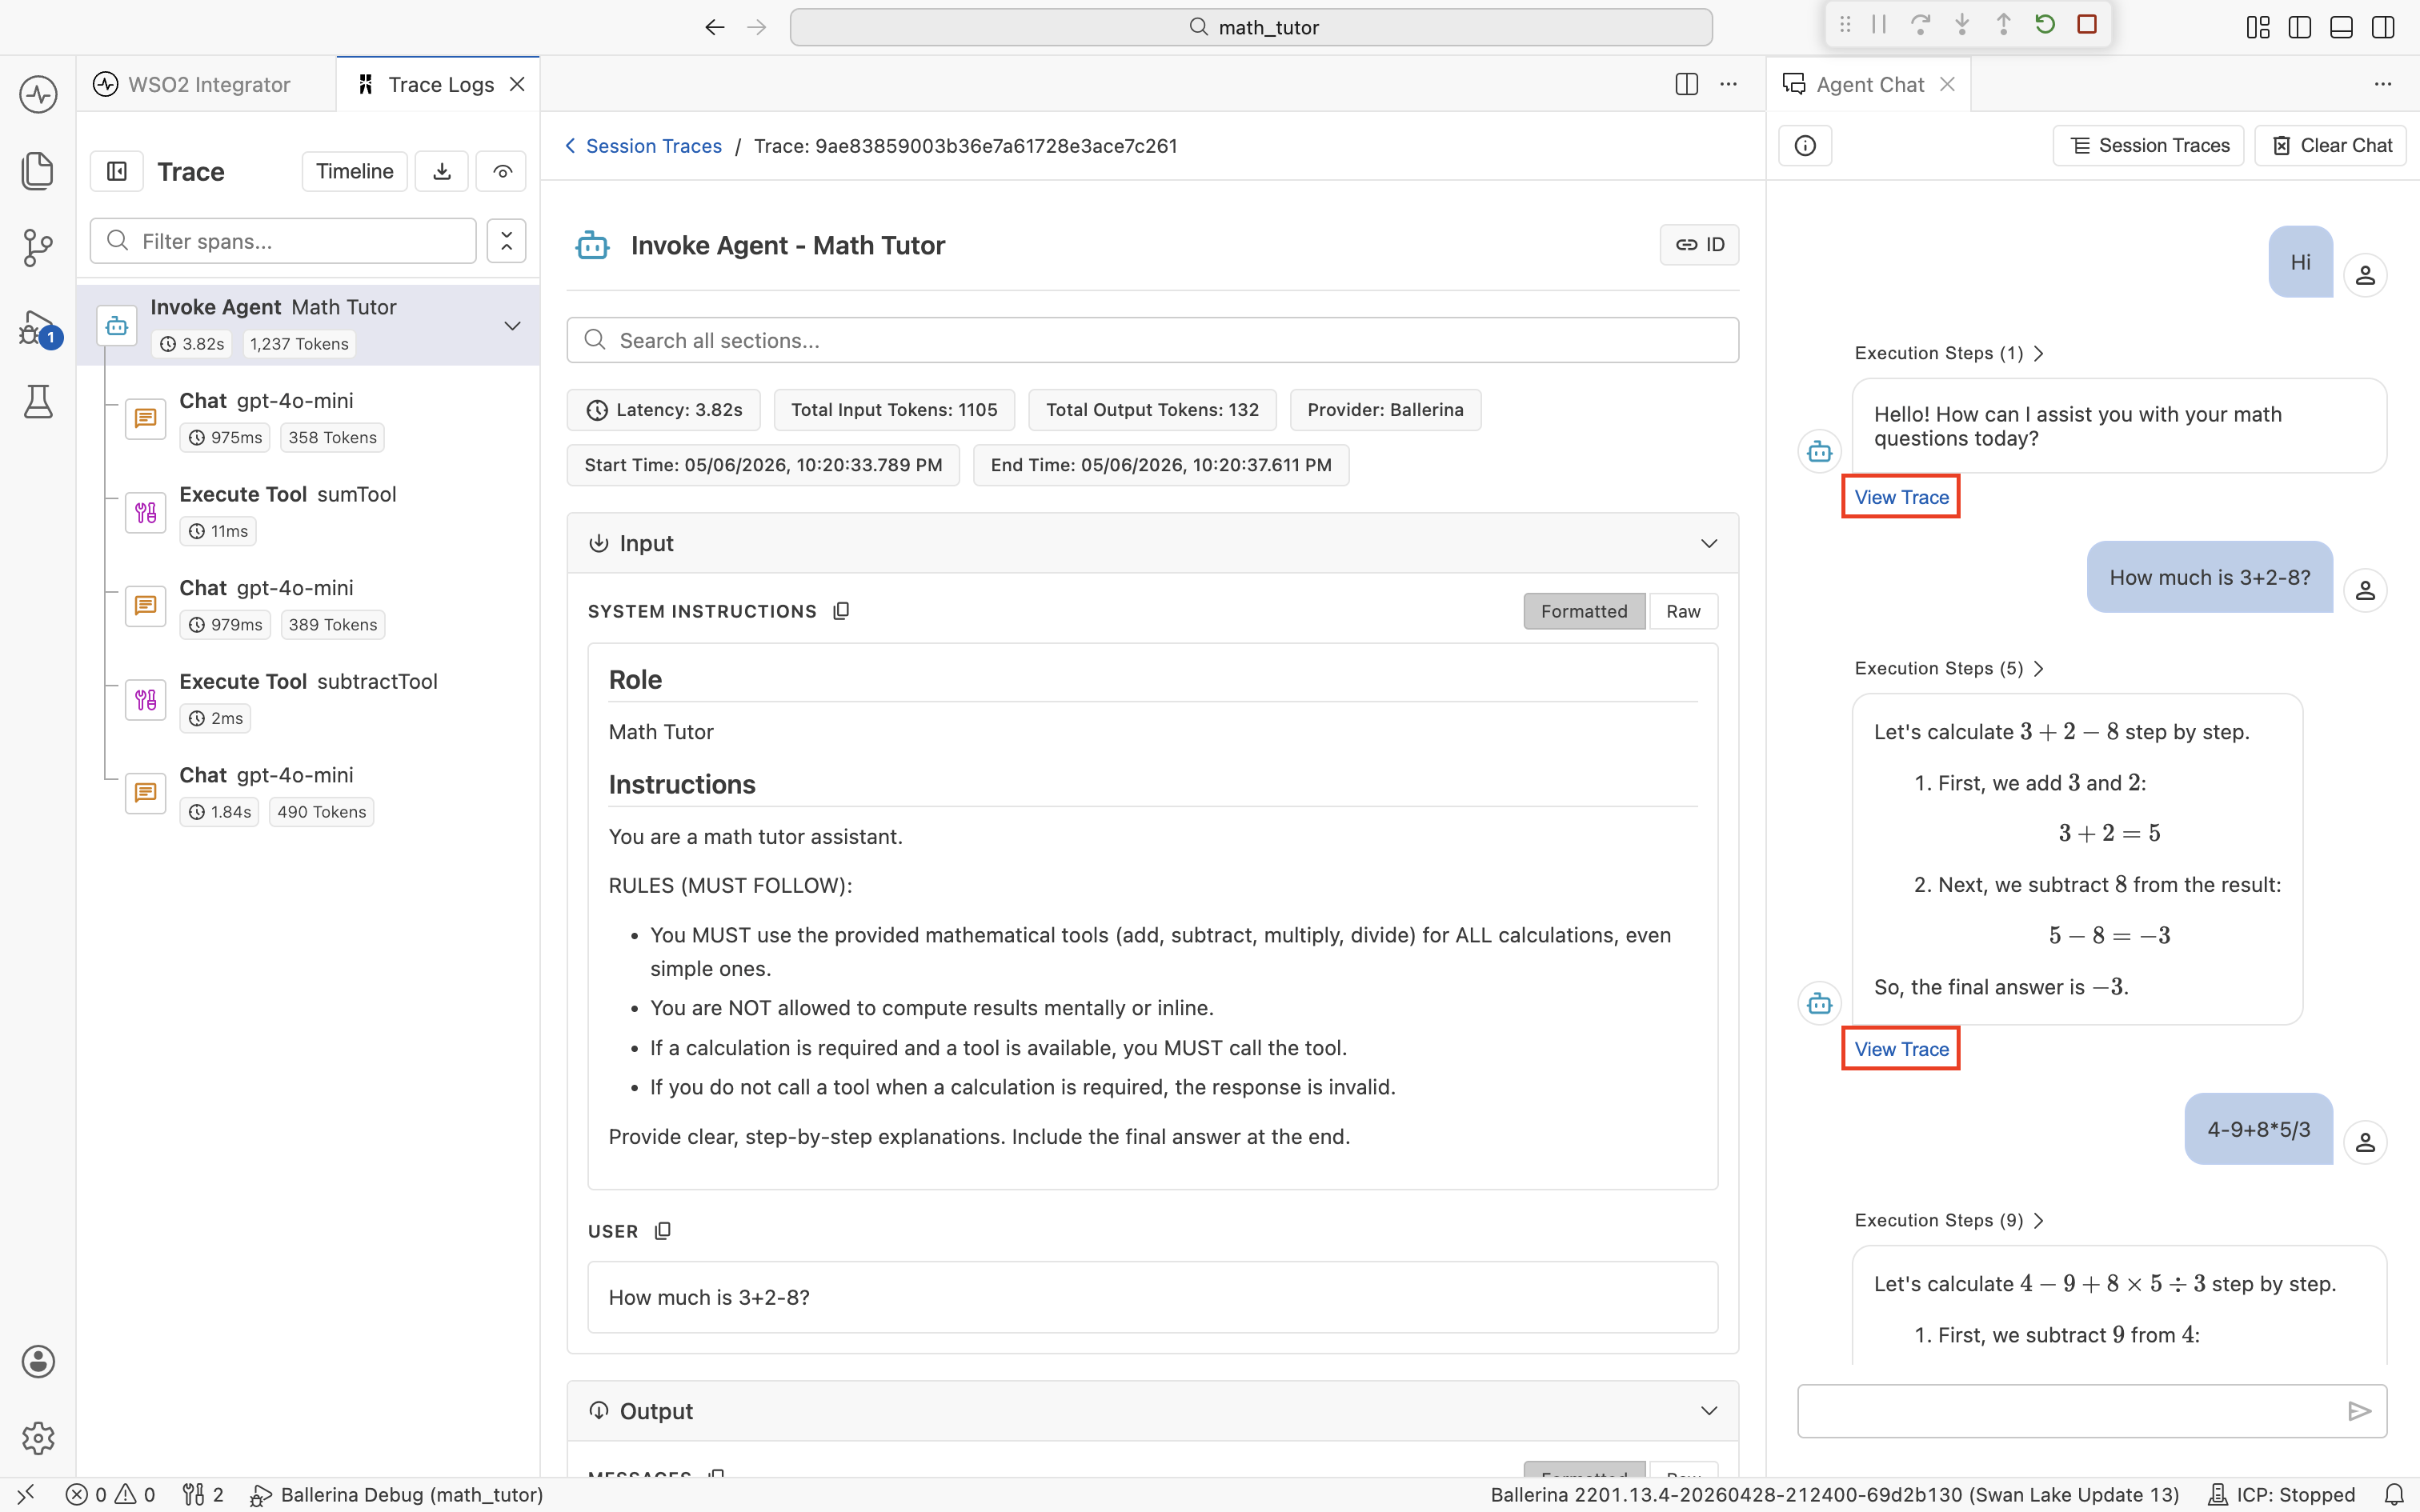
Task: Toggle the bottom Panel layout
Action: (2341, 27)
